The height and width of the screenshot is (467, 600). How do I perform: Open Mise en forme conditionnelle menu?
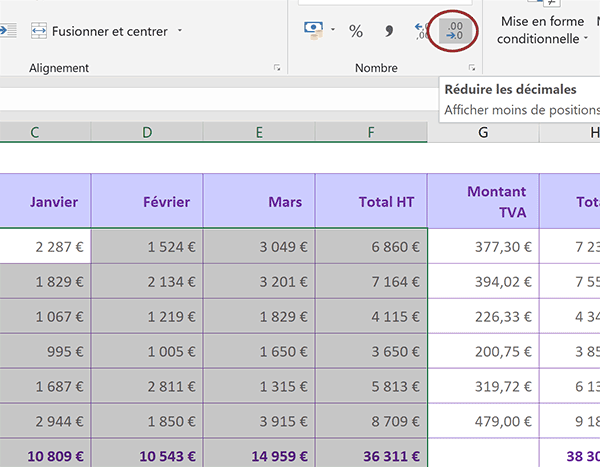[542, 30]
